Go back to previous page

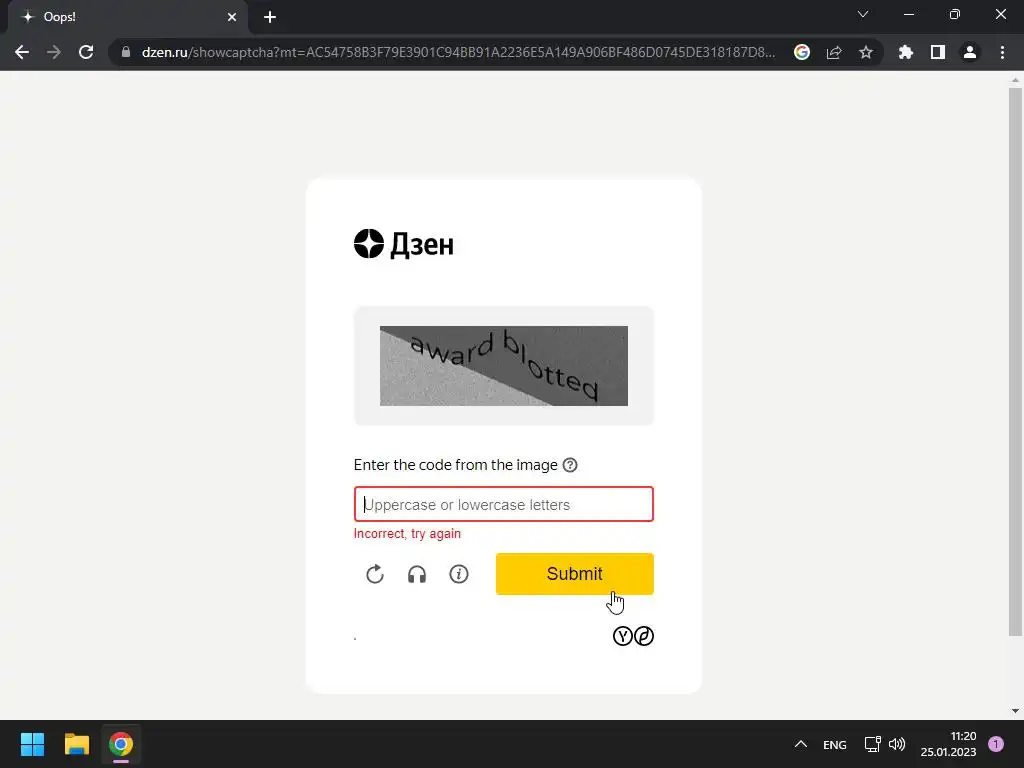[x=22, y=52]
